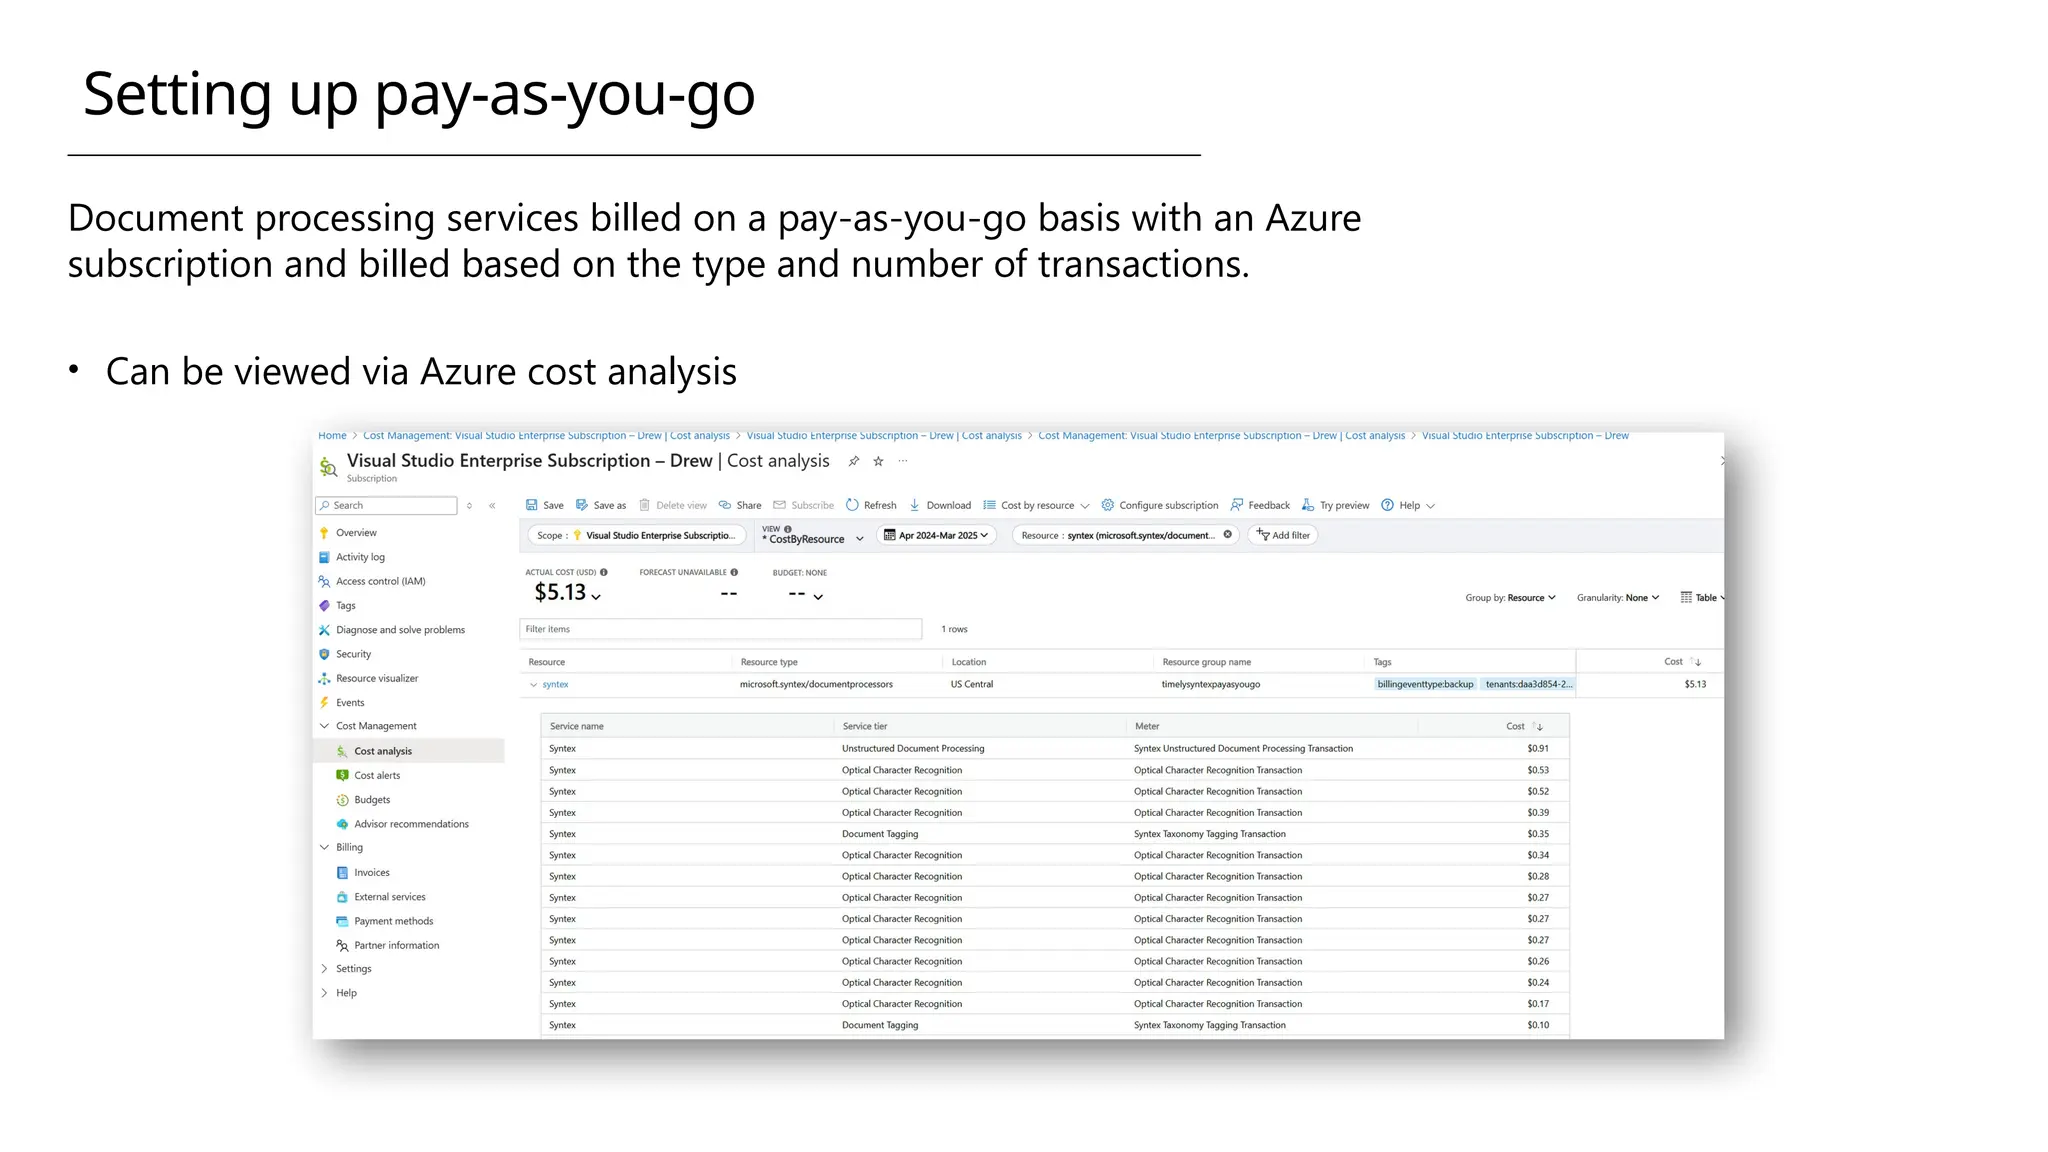Collapse the syntex resource row

[533, 685]
